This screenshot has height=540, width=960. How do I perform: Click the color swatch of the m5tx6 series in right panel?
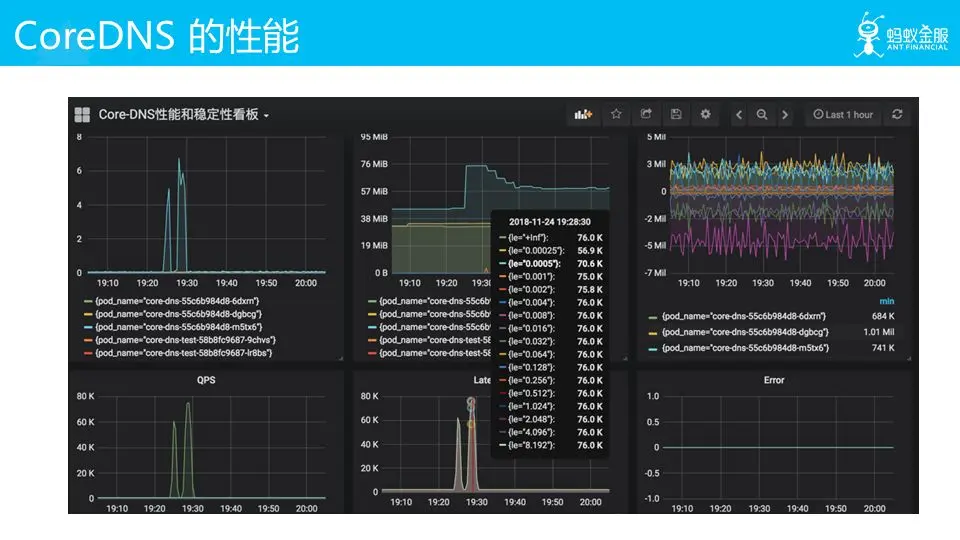click(x=653, y=348)
